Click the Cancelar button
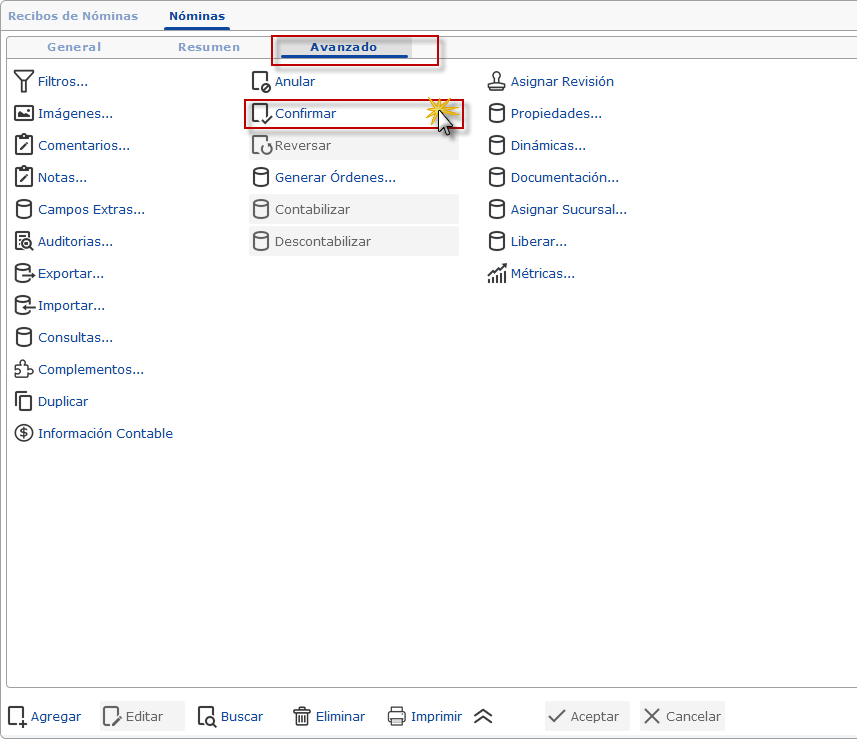Screen dimensions: 857x740 pyautogui.click(x=682, y=716)
